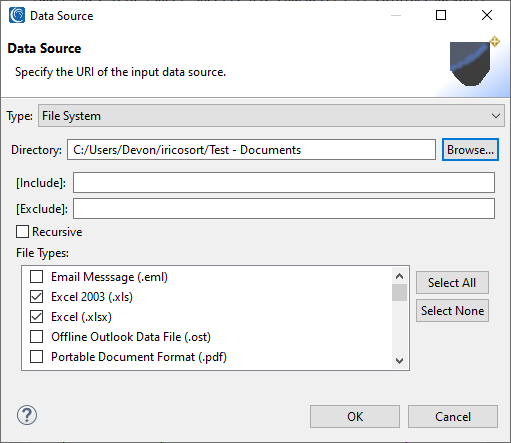Viewport: 511px width, 443px height.
Task: Click the Browse... button
Action: click(x=470, y=150)
